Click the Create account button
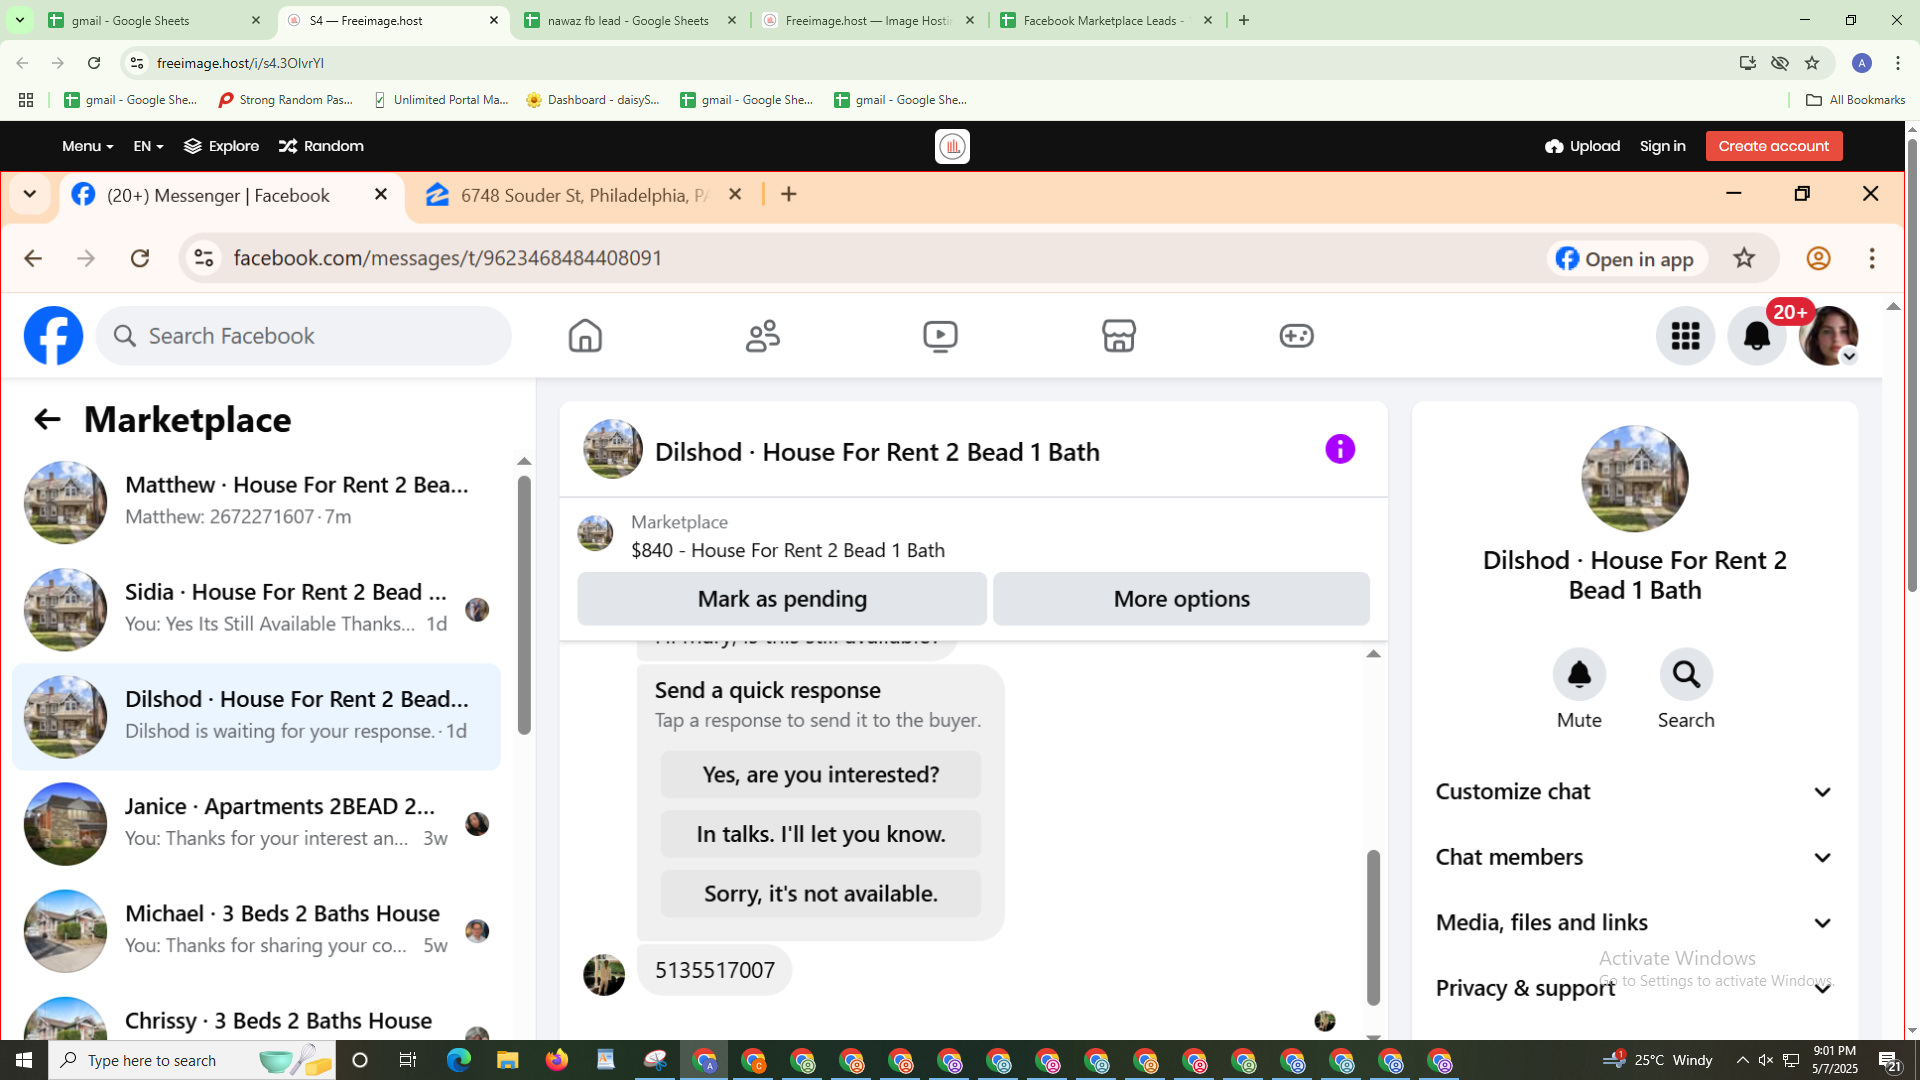The image size is (1920, 1080). (x=1773, y=146)
